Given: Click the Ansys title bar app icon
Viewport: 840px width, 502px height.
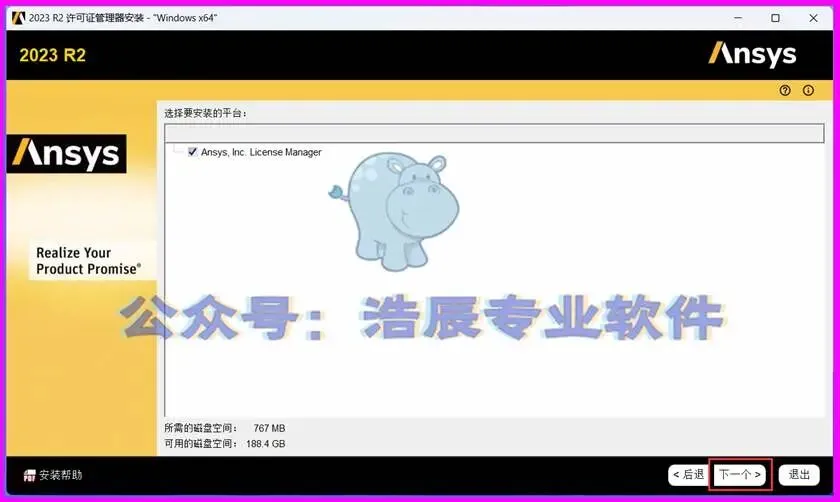Looking at the screenshot, I should pyautogui.click(x=18, y=18).
